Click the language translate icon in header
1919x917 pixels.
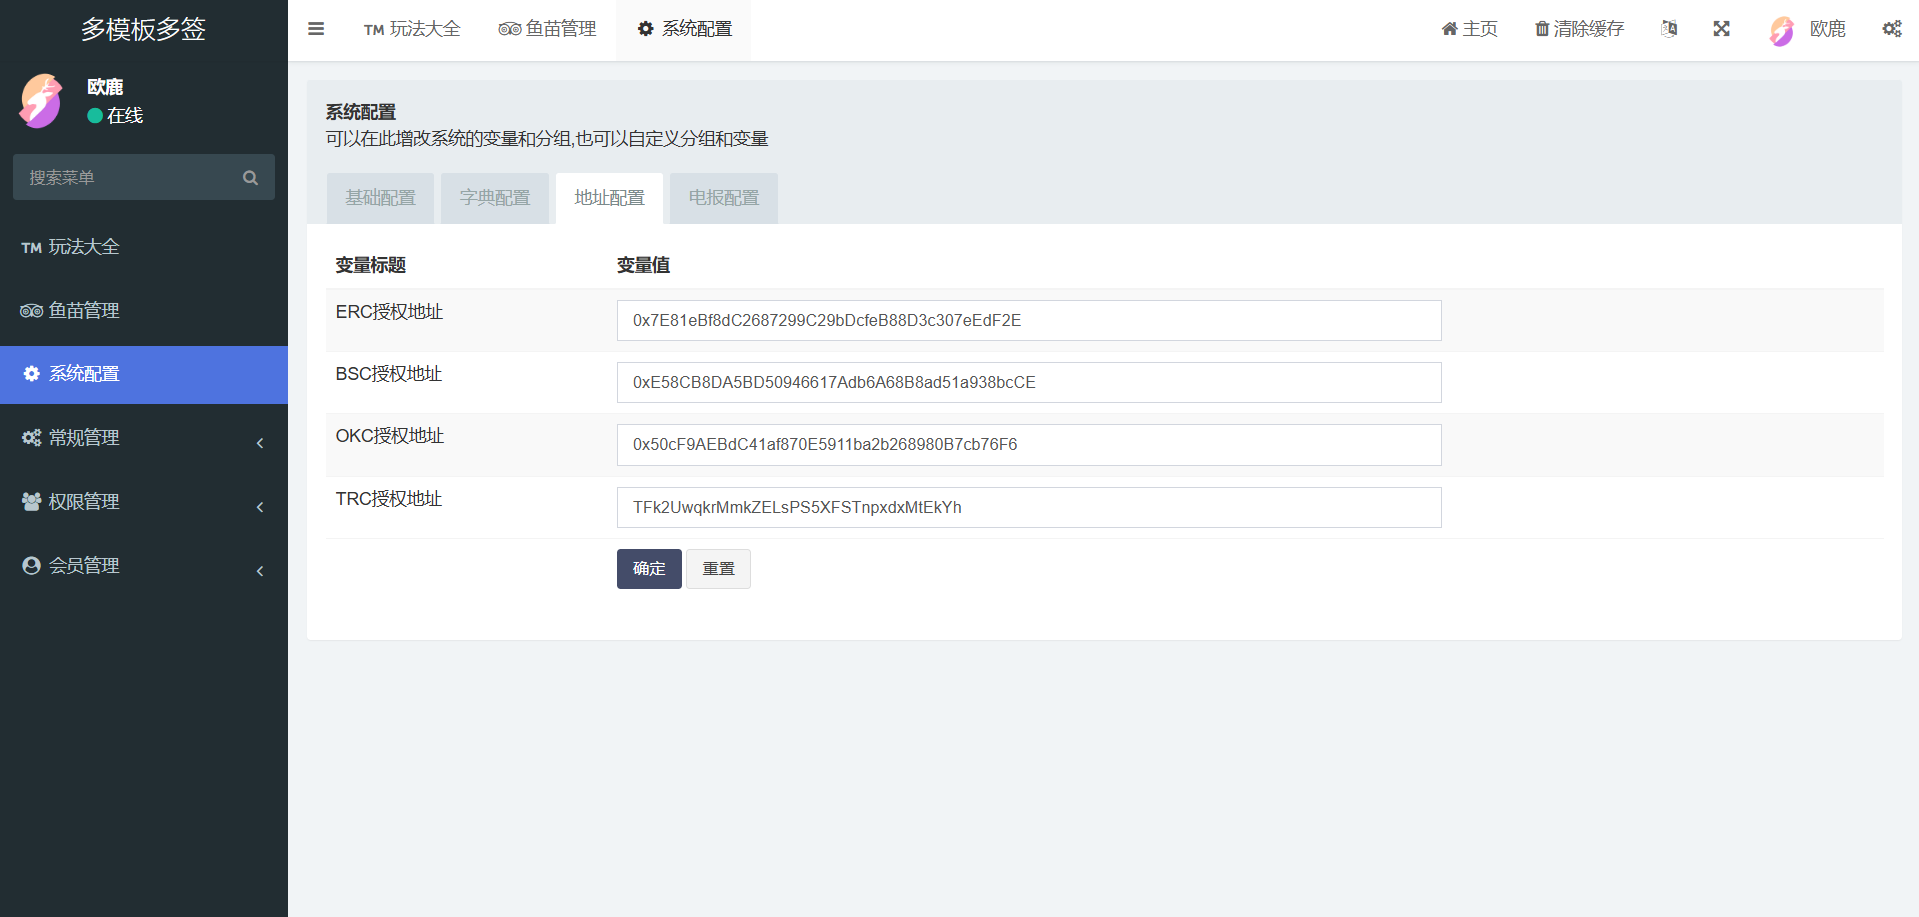point(1669,29)
